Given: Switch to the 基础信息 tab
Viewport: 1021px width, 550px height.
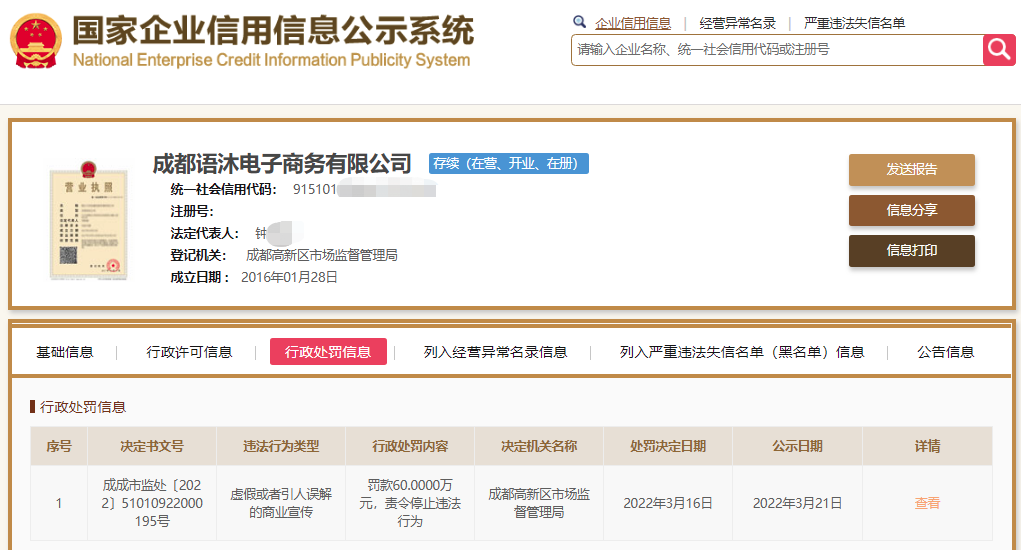Looking at the screenshot, I should 65,352.
